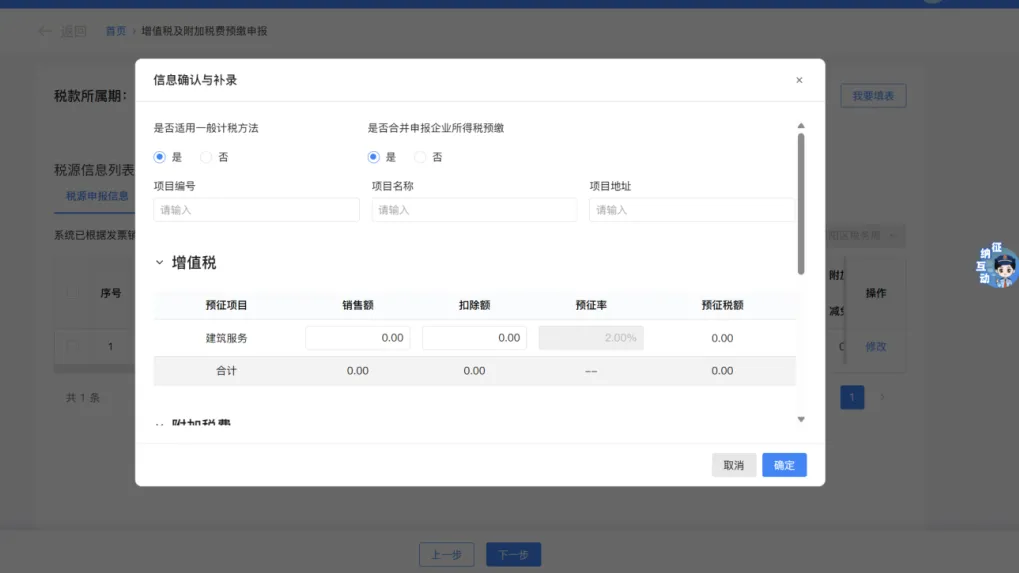The height and width of the screenshot is (573, 1019).
Task: Select 否 for 是否适用一般计税方法
Action: (x=205, y=157)
